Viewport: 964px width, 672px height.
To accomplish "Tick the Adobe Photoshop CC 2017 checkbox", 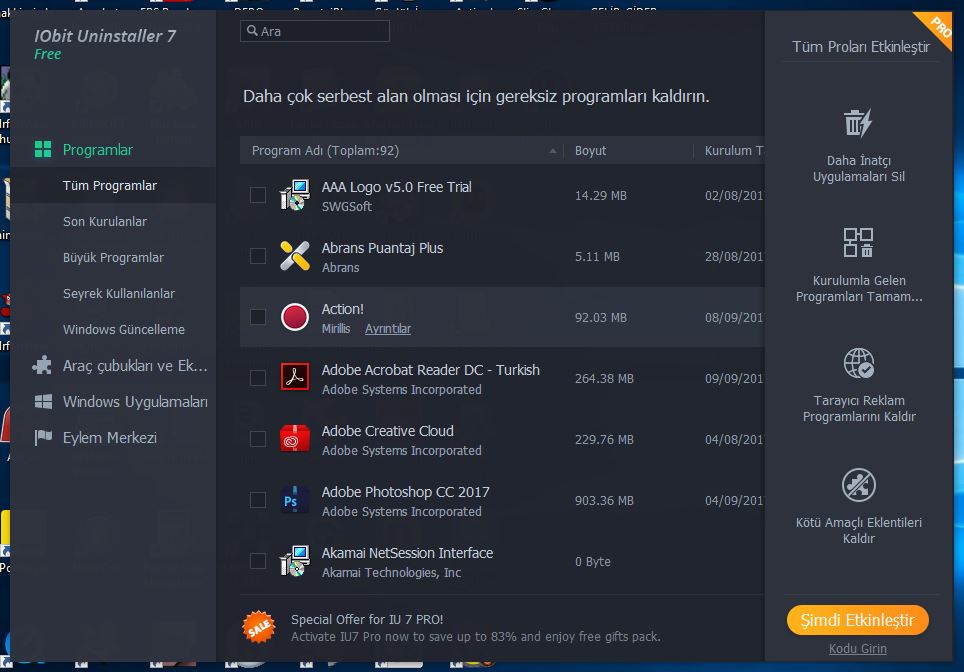I will point(258,500).
